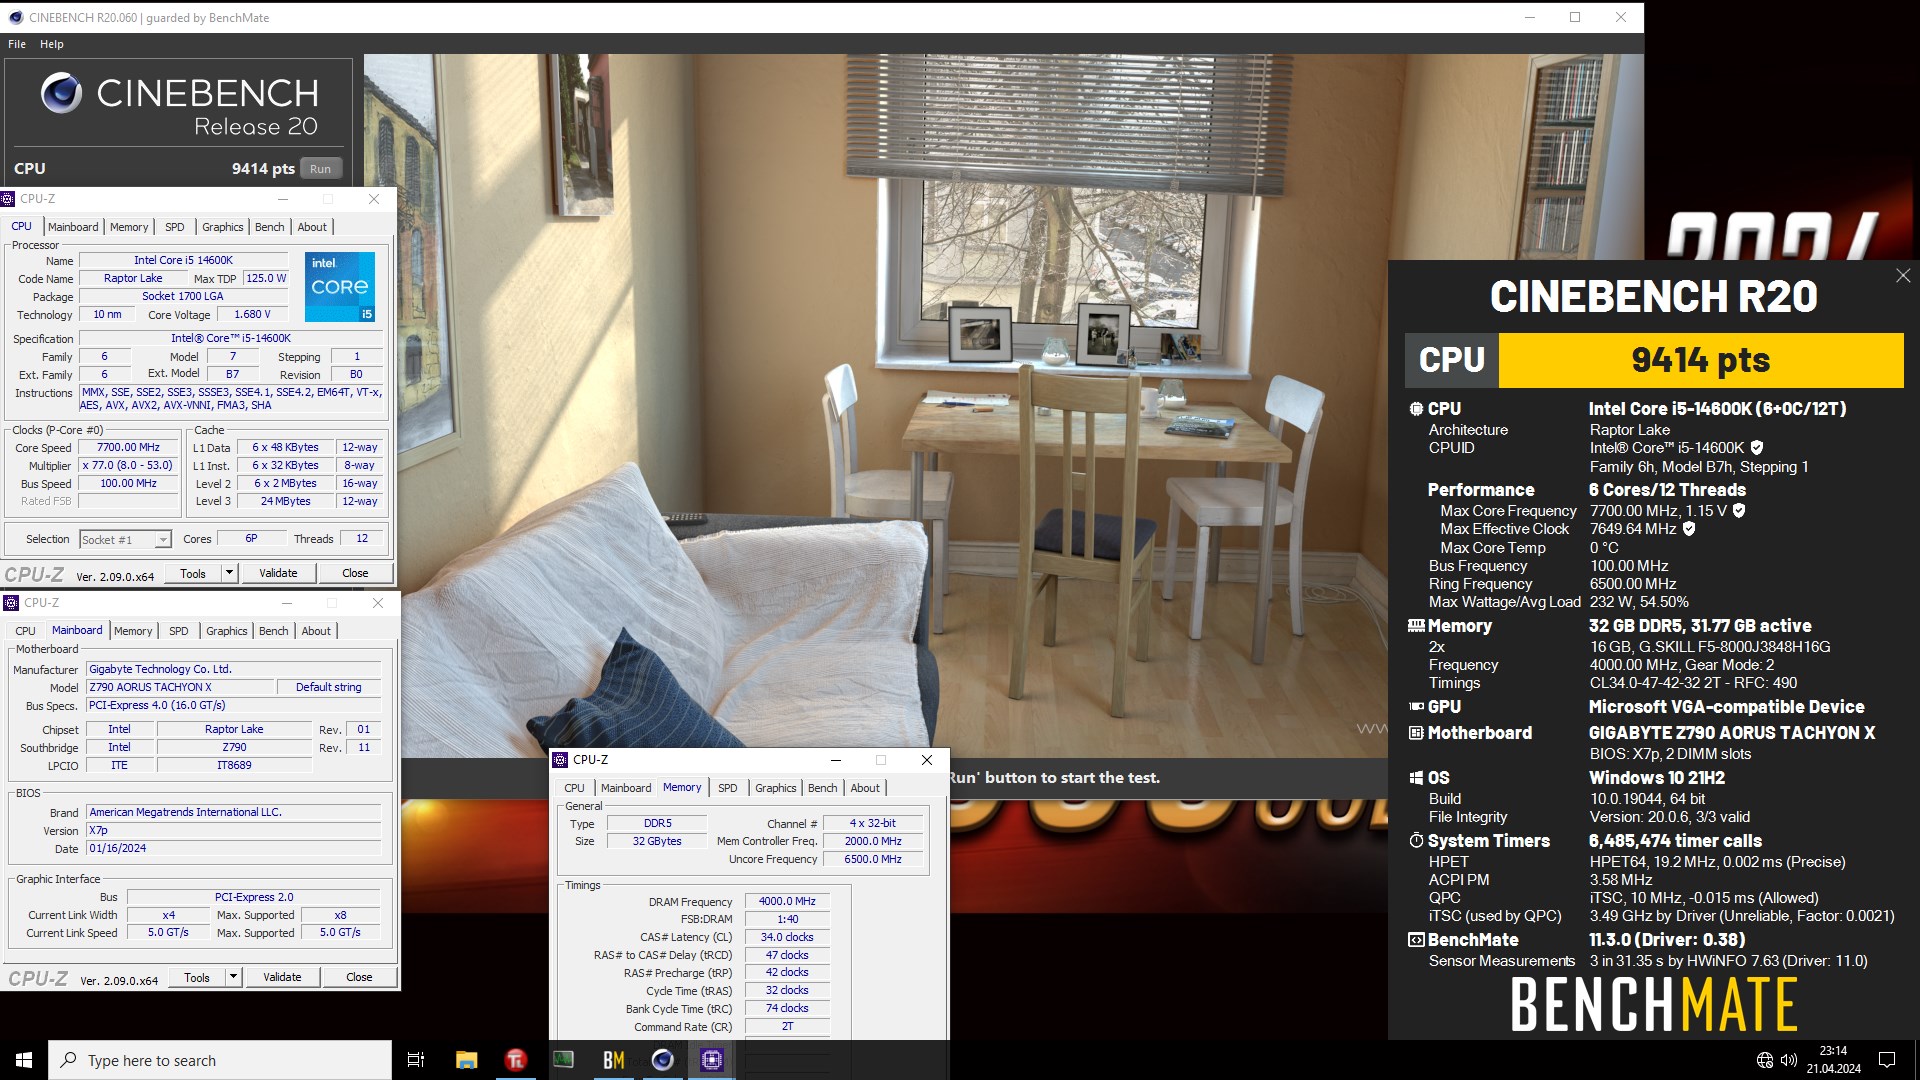Open the Help menu in Cinebench
Image resolution: width=1920 pixels, height=1080 pixels.
52,44
